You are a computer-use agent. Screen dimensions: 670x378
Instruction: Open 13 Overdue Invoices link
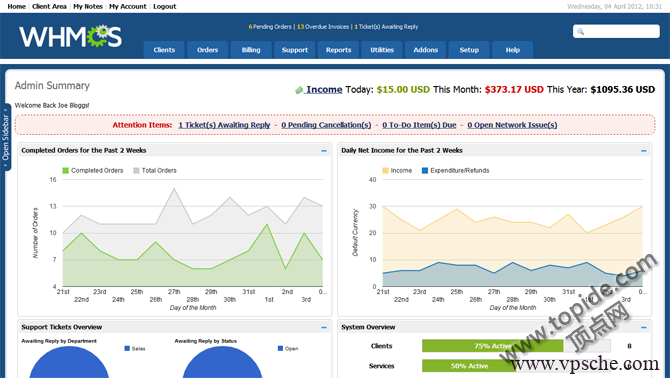tap(323, 26)
